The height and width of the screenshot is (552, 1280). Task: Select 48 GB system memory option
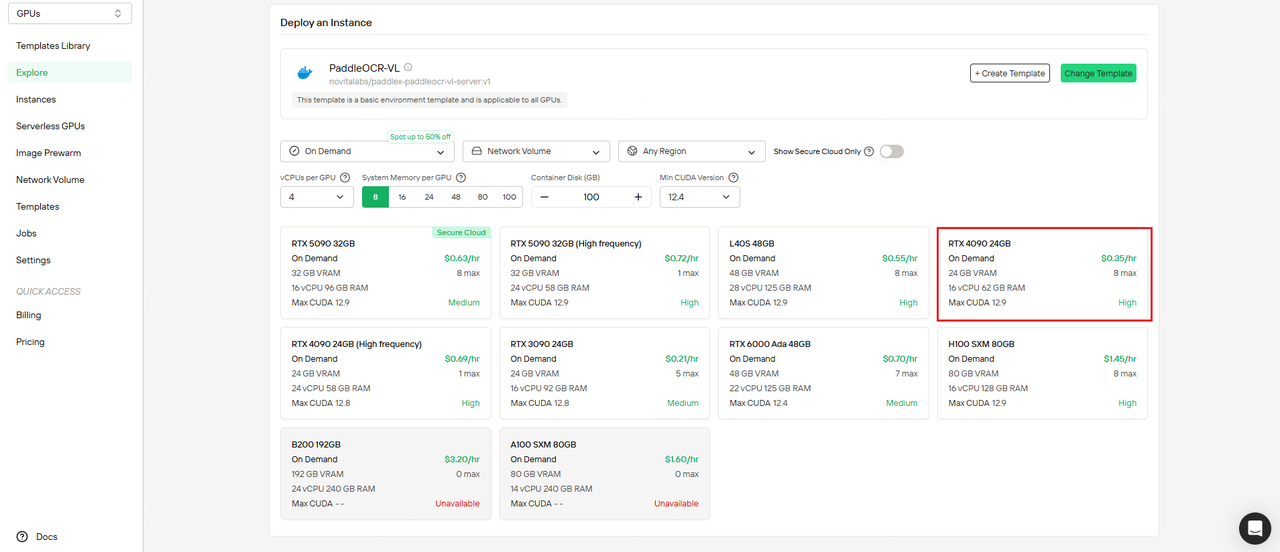tap(456, 197)
